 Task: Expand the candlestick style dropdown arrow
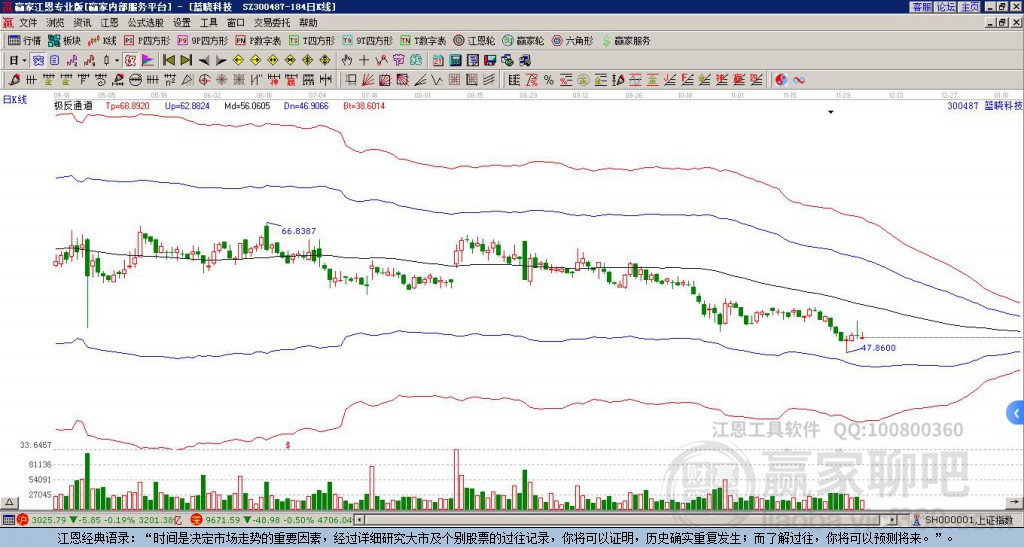pyautogui.click(x=117, y=61)
